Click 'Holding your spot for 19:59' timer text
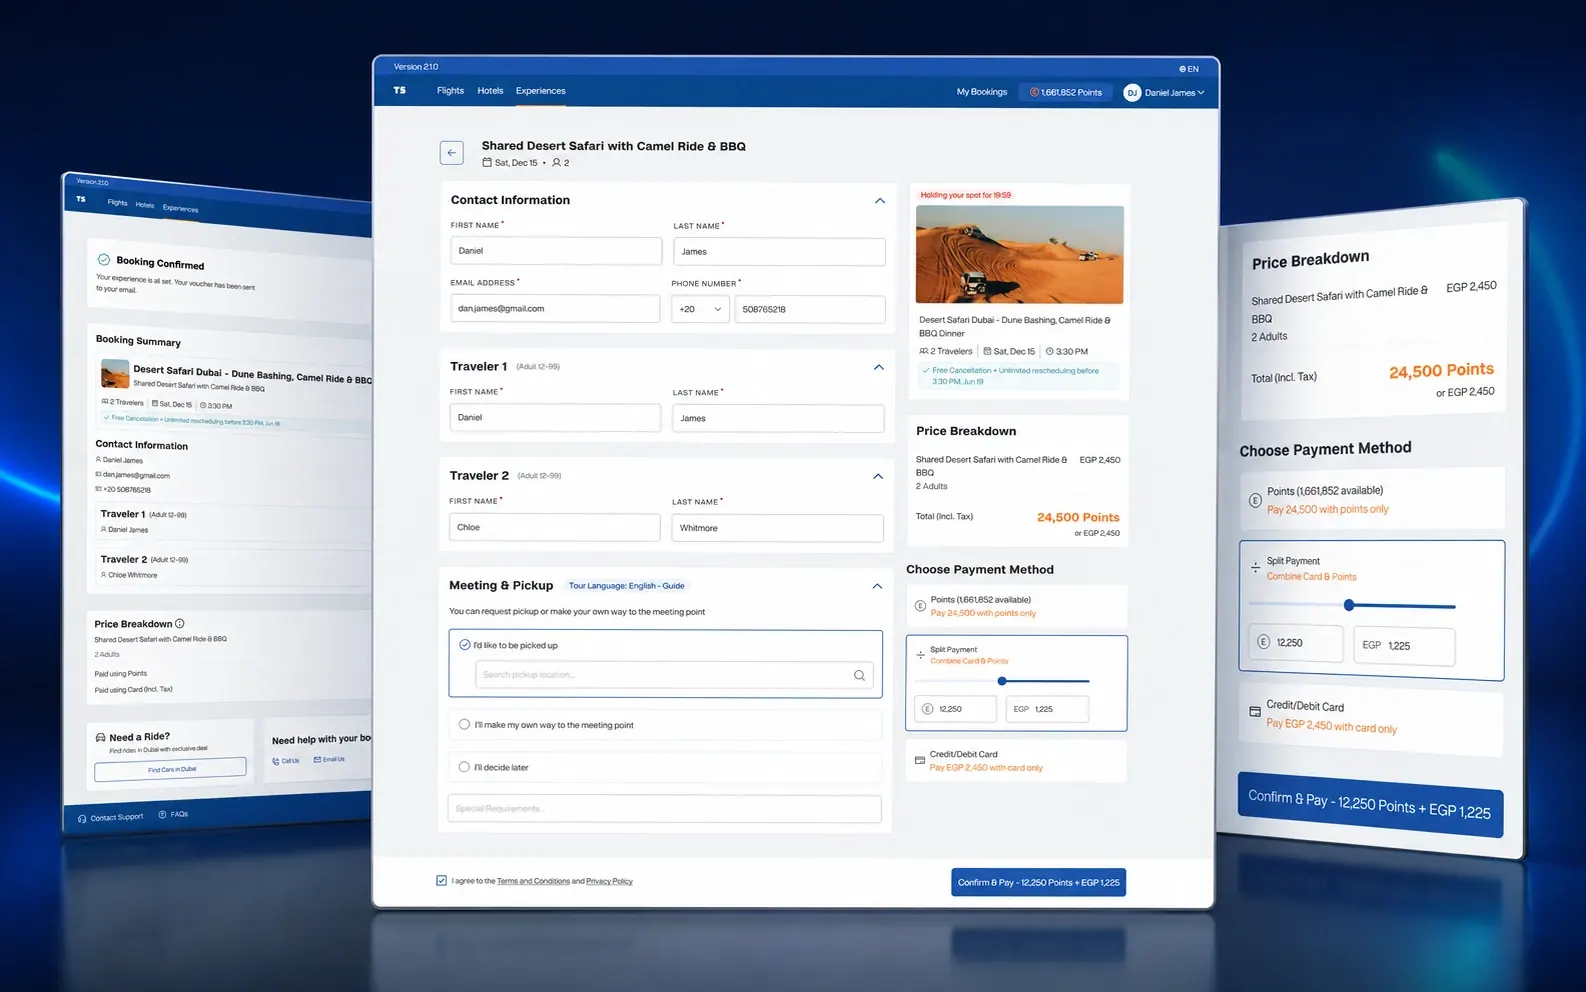Viewport: 1586px width, 992px height. tap(965, 195)
